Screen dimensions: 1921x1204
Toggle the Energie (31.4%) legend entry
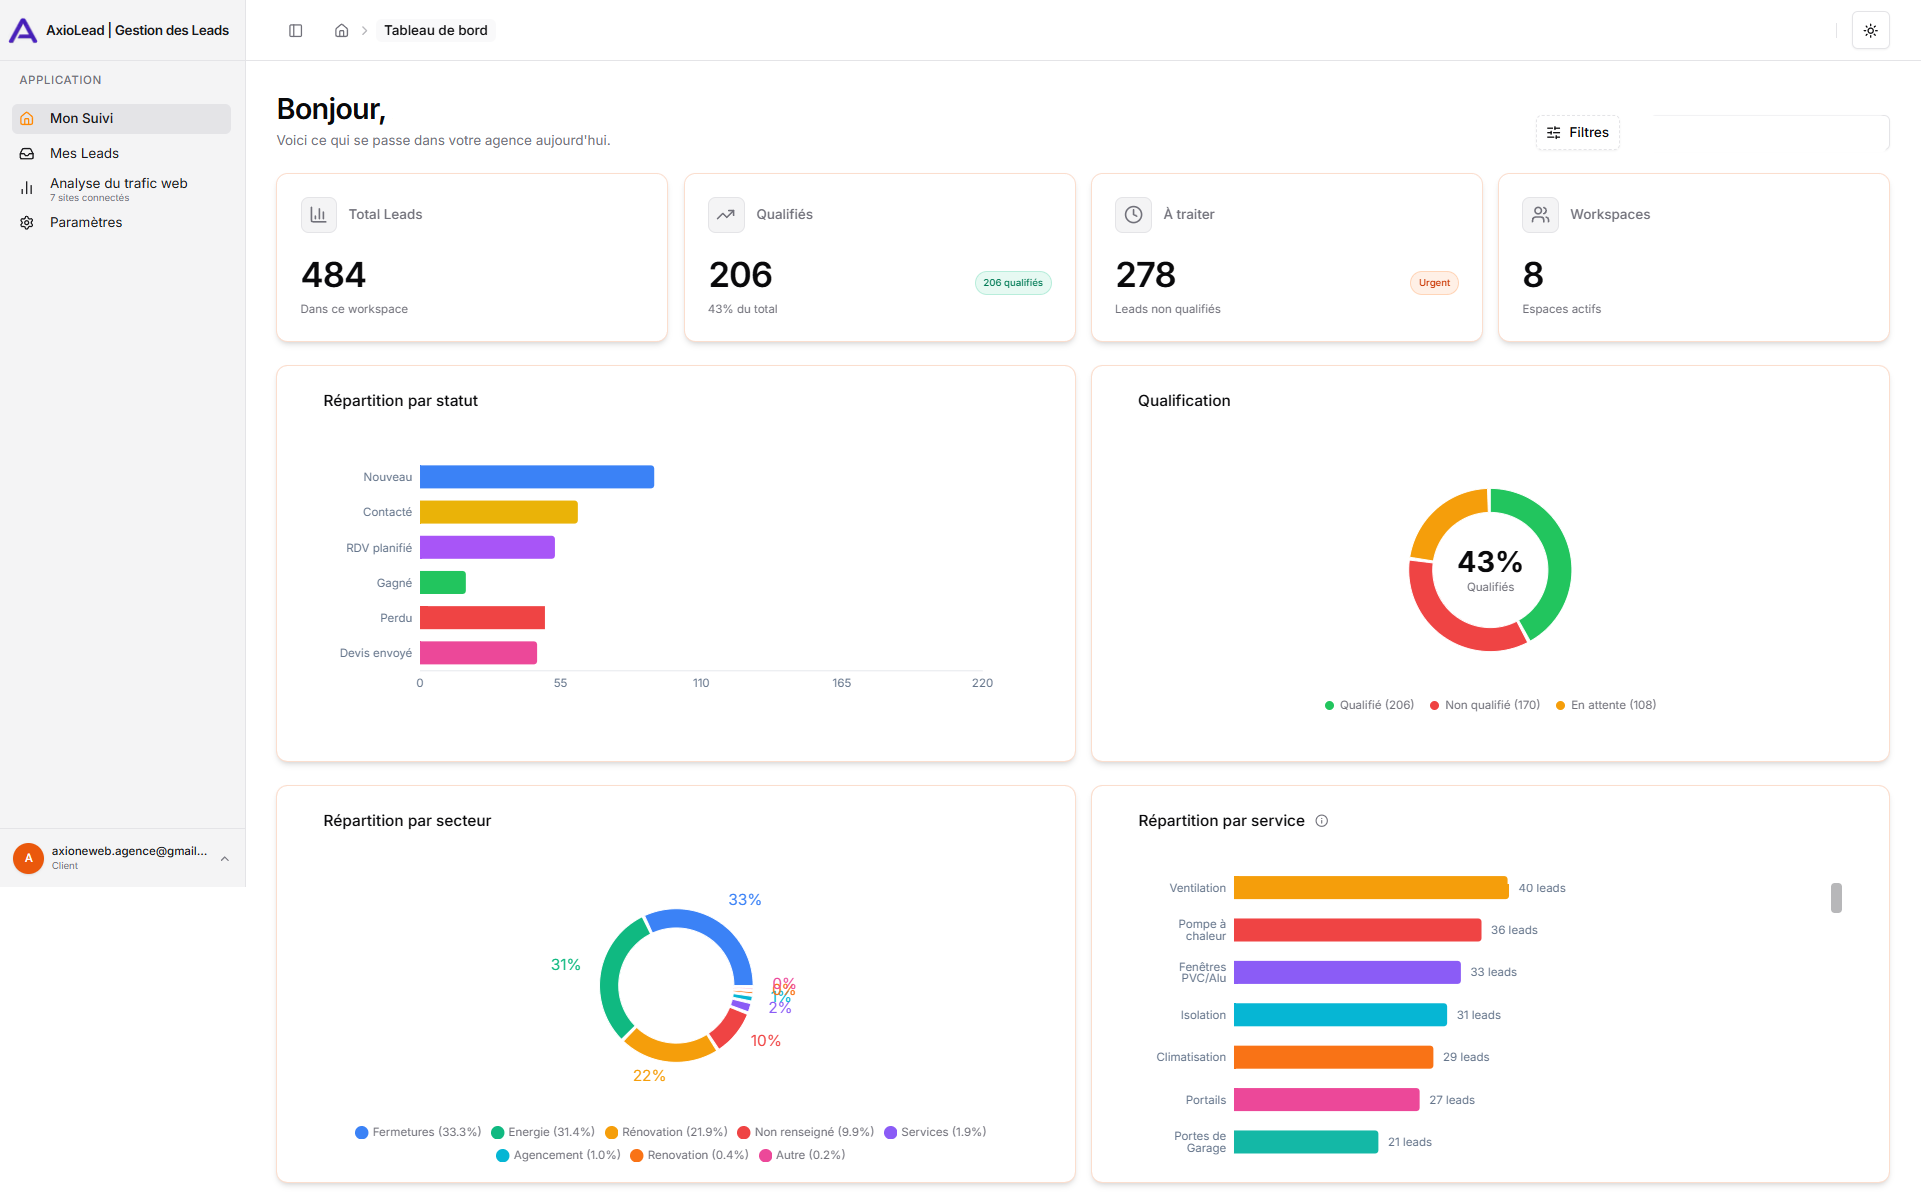tap(542, 1132)
